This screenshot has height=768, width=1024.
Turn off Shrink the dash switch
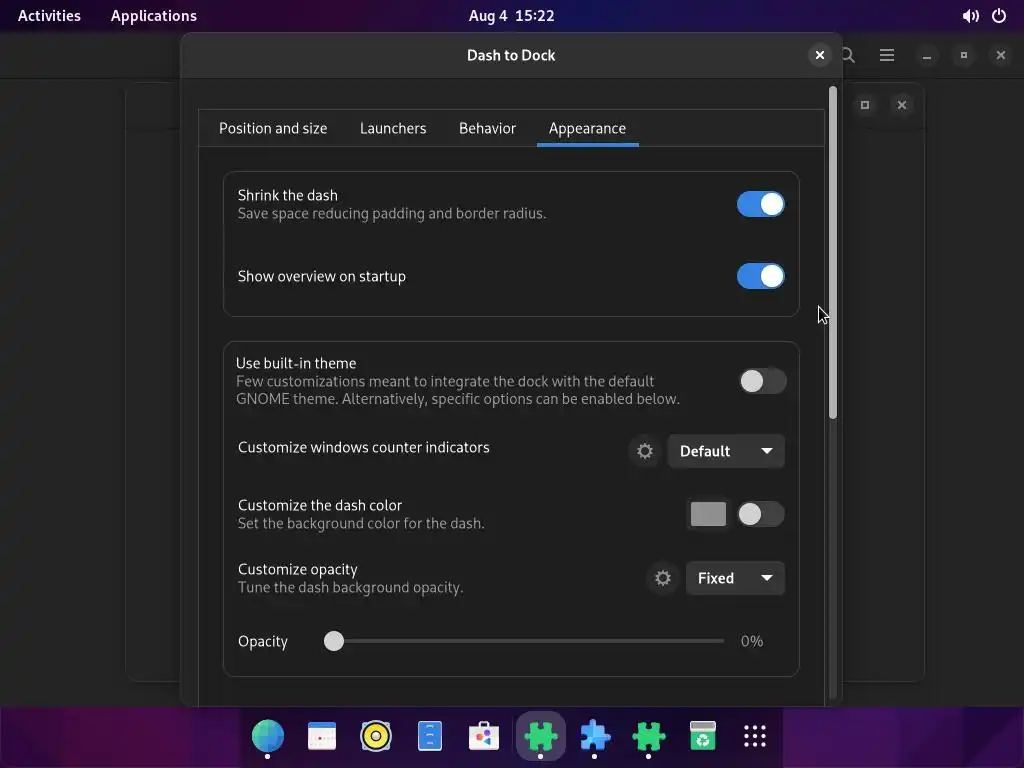761,204
